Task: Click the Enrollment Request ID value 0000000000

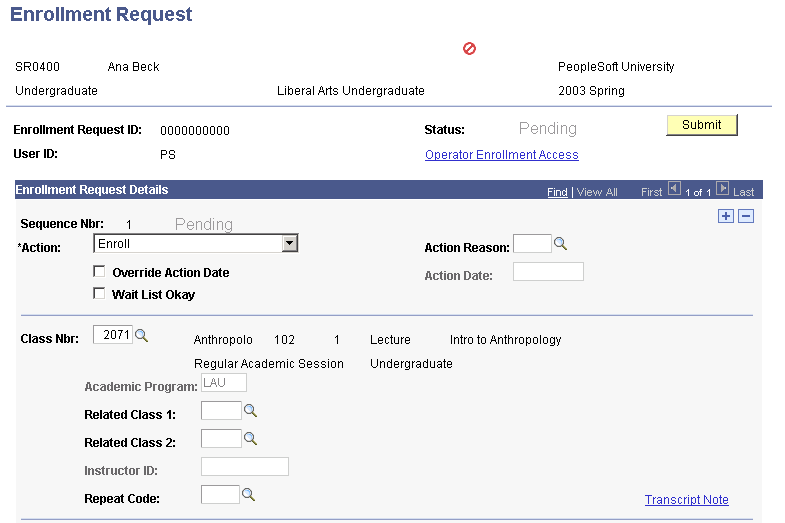Action: click(195, 131)
